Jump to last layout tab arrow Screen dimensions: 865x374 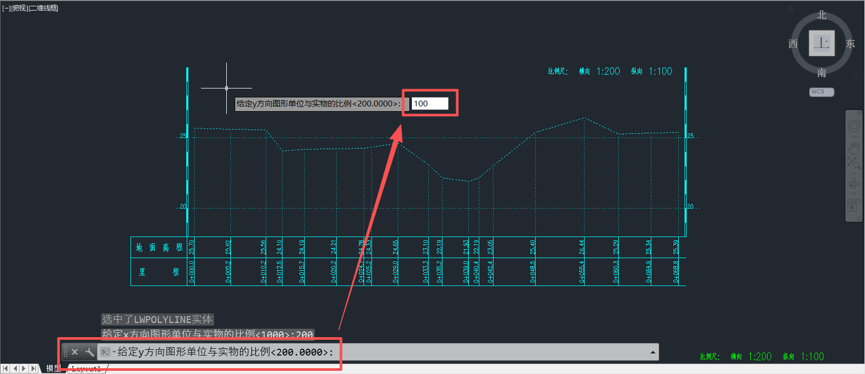[x=33, y=368]
